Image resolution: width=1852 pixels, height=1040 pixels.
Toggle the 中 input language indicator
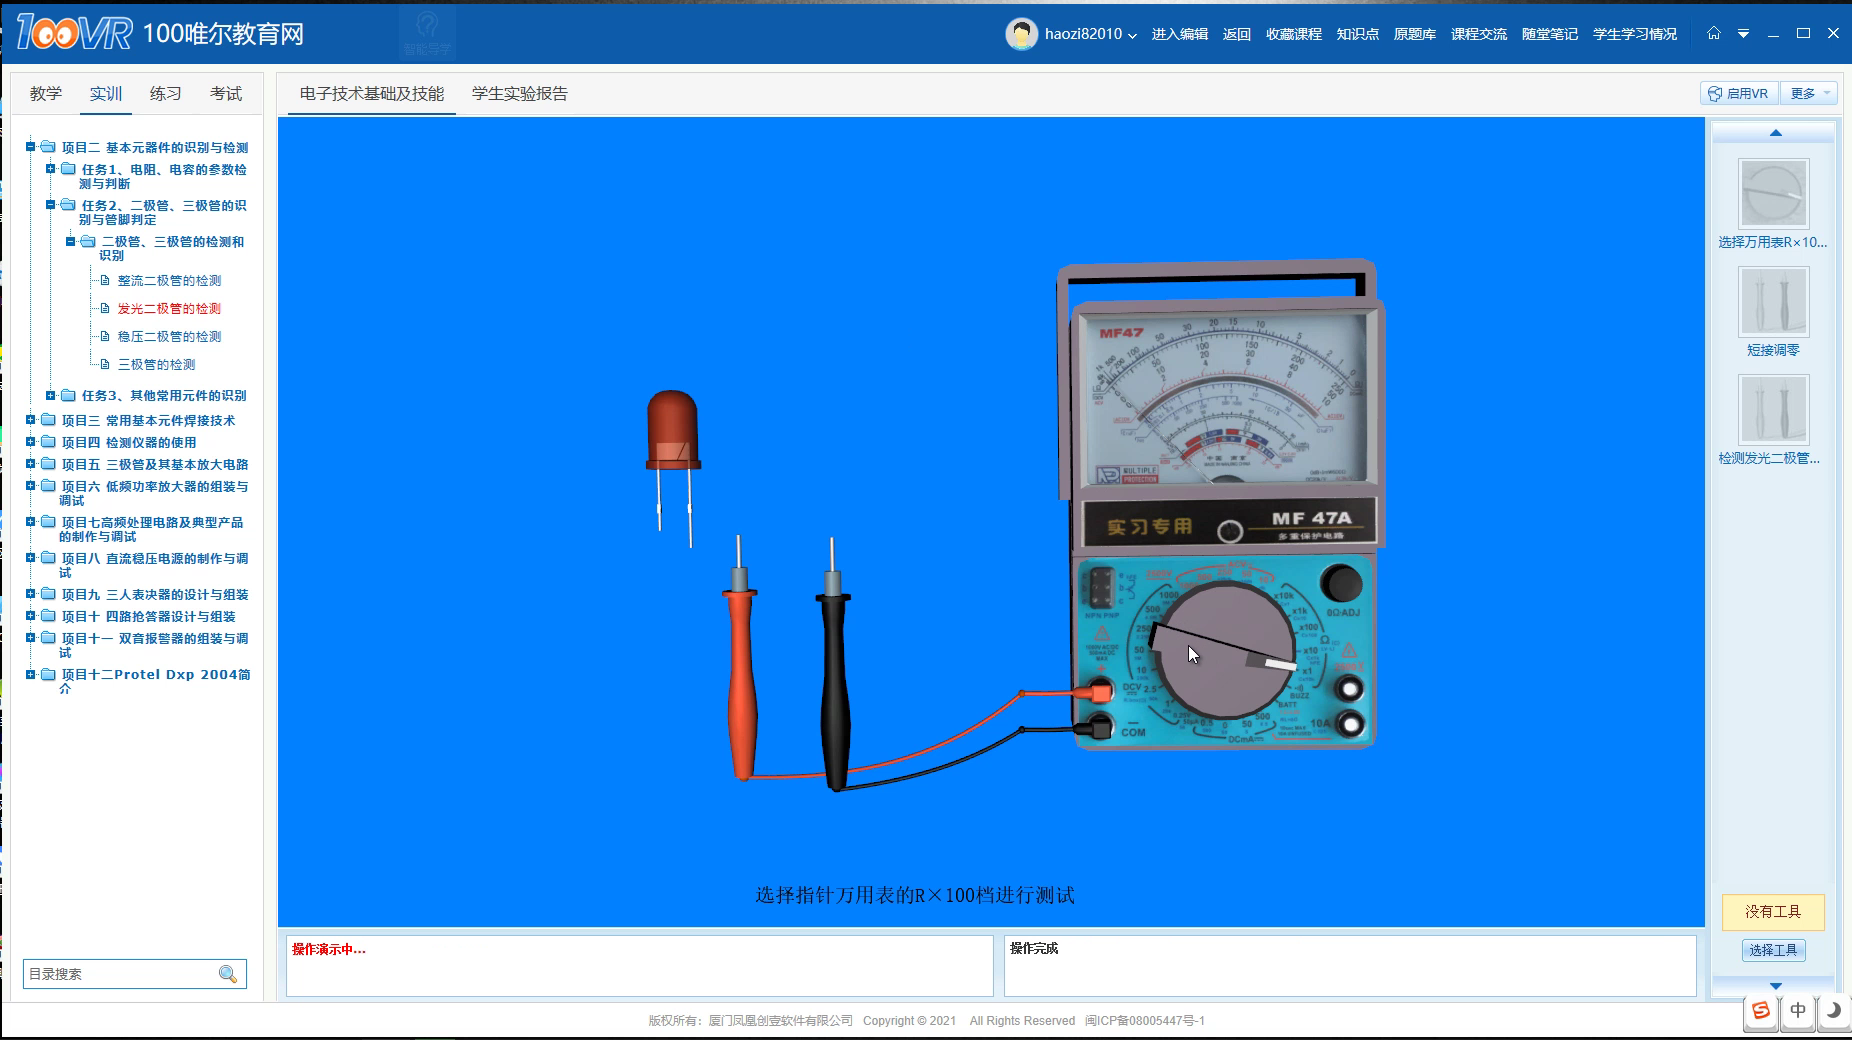point(1797,1010)
